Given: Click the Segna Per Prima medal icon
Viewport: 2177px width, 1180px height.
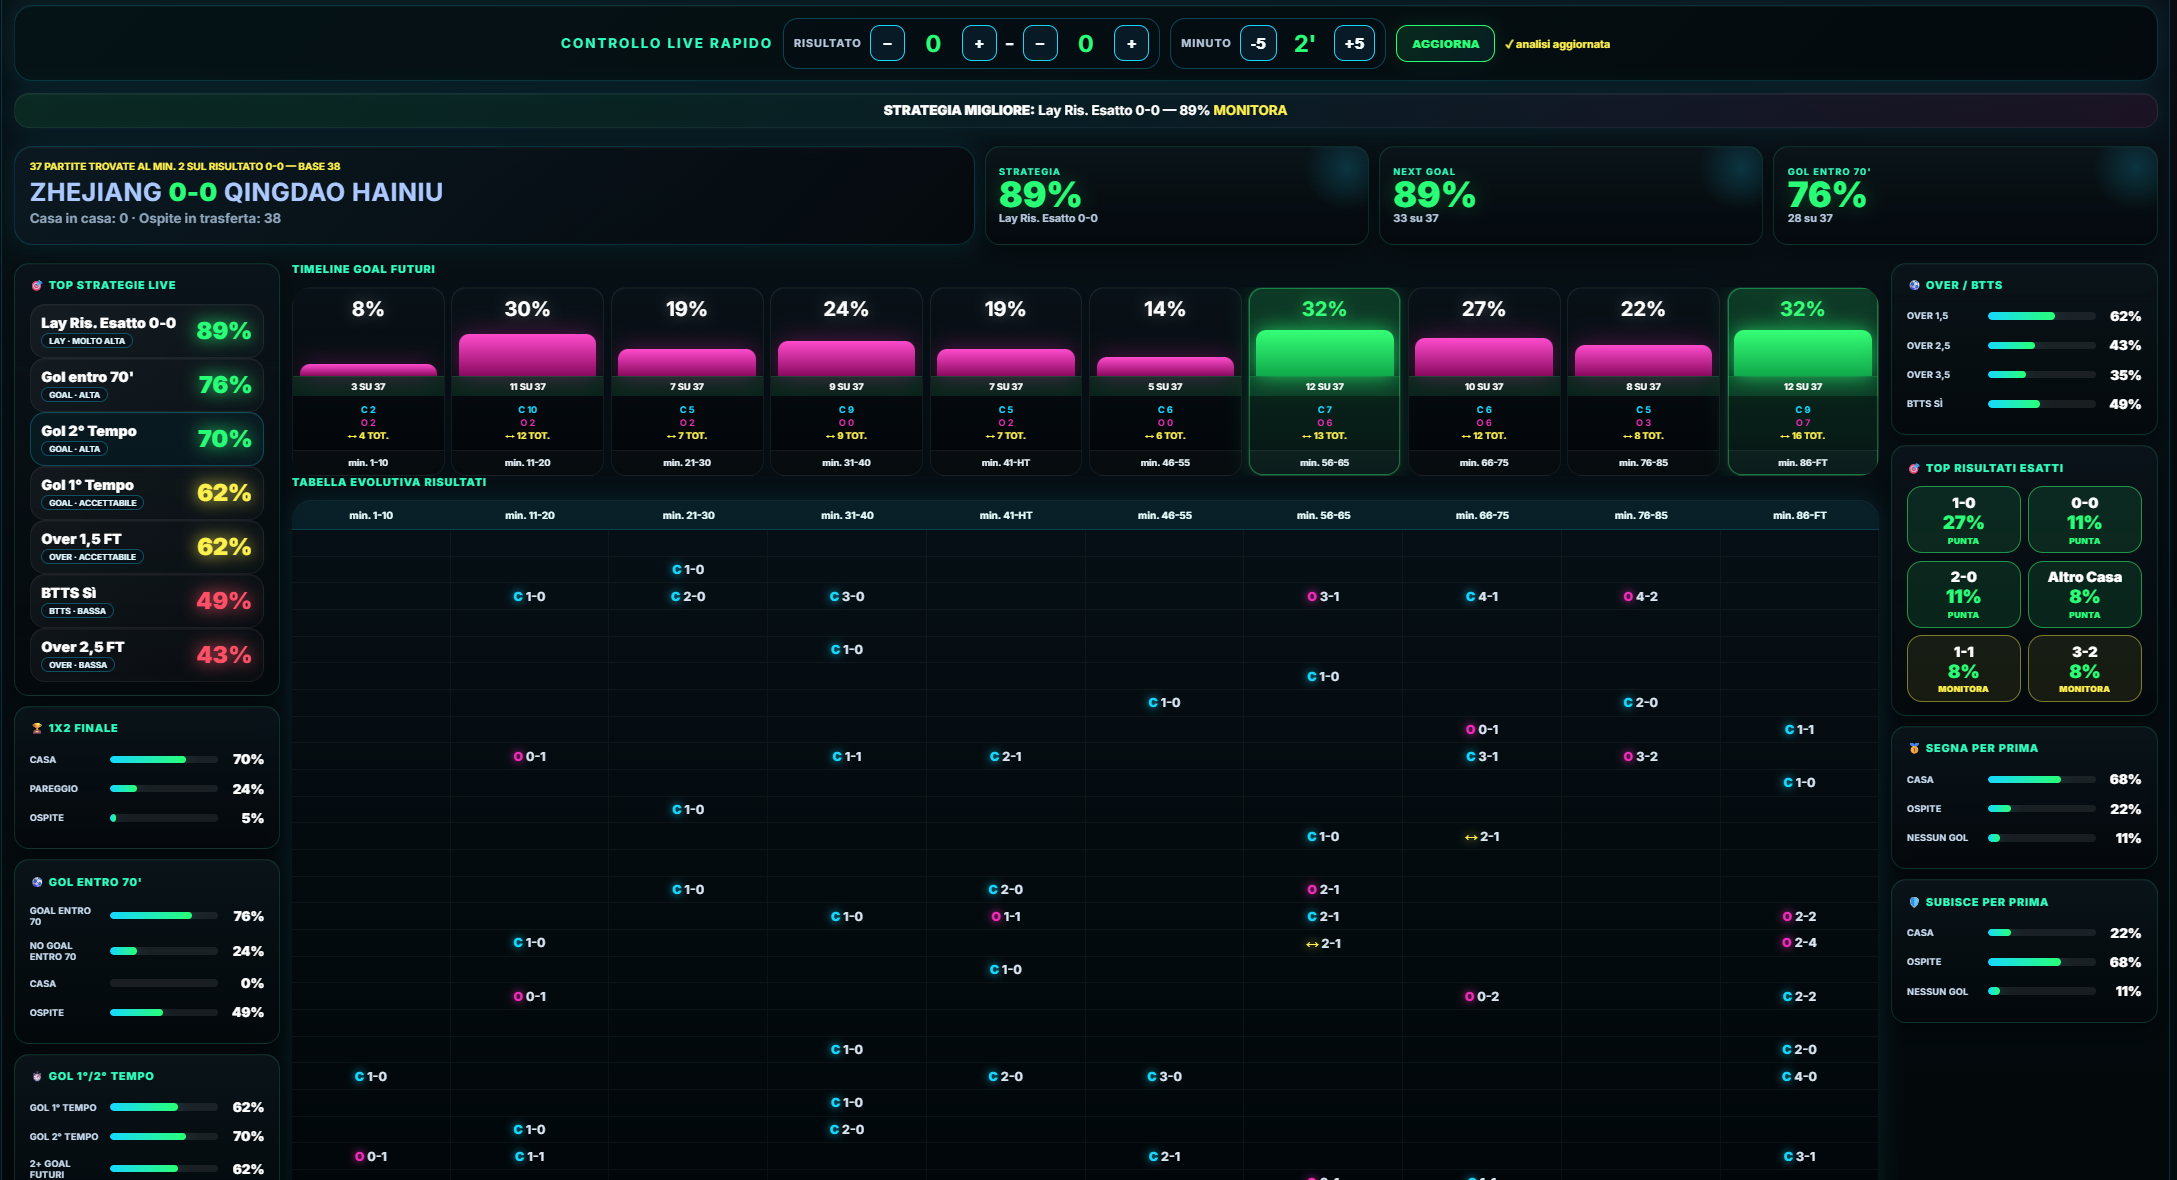Looking at the screenshot, I should tap(1914, 749).
